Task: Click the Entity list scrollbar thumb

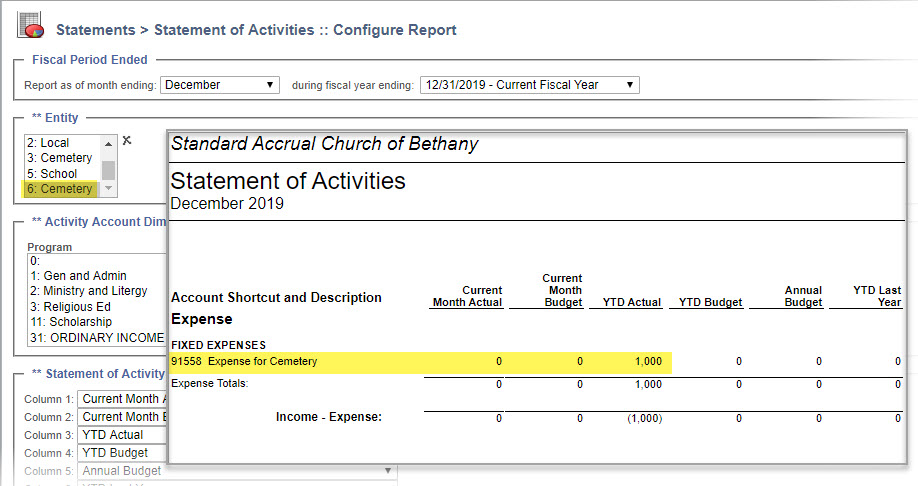Action: click(108, 170)
